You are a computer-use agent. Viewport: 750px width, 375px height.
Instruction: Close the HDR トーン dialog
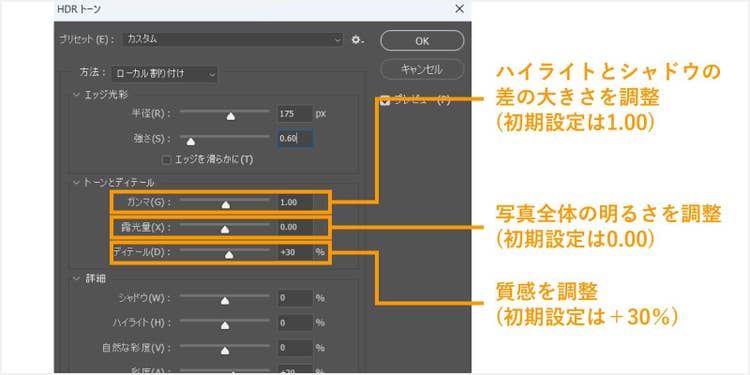[x=459, y=9]
